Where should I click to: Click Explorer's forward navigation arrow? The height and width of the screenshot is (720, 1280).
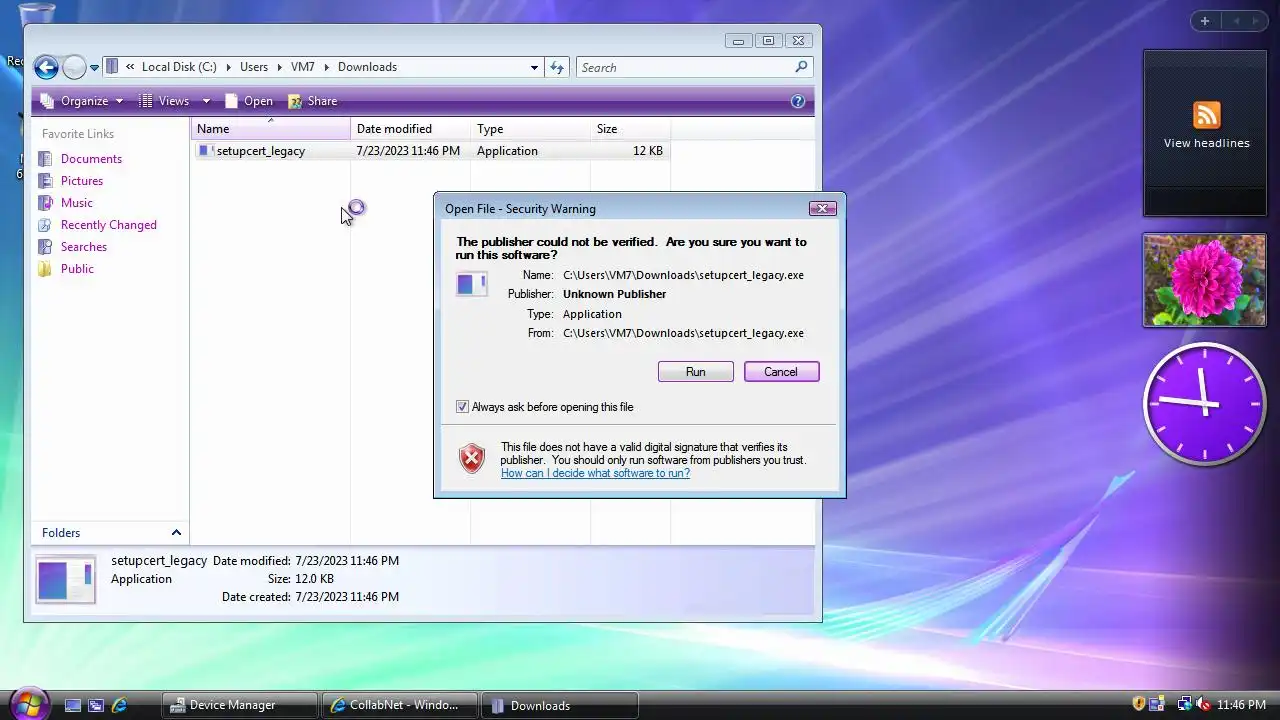point(74,67)
